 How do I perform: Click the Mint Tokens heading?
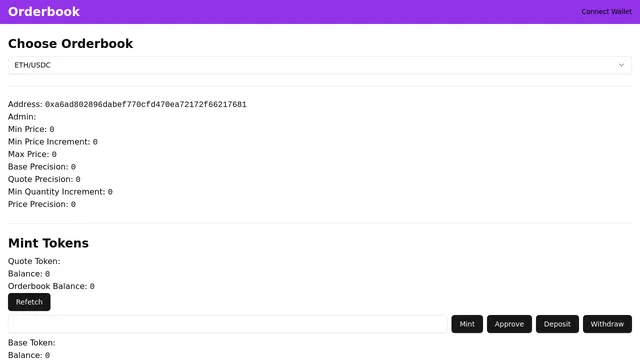point(48,243)
